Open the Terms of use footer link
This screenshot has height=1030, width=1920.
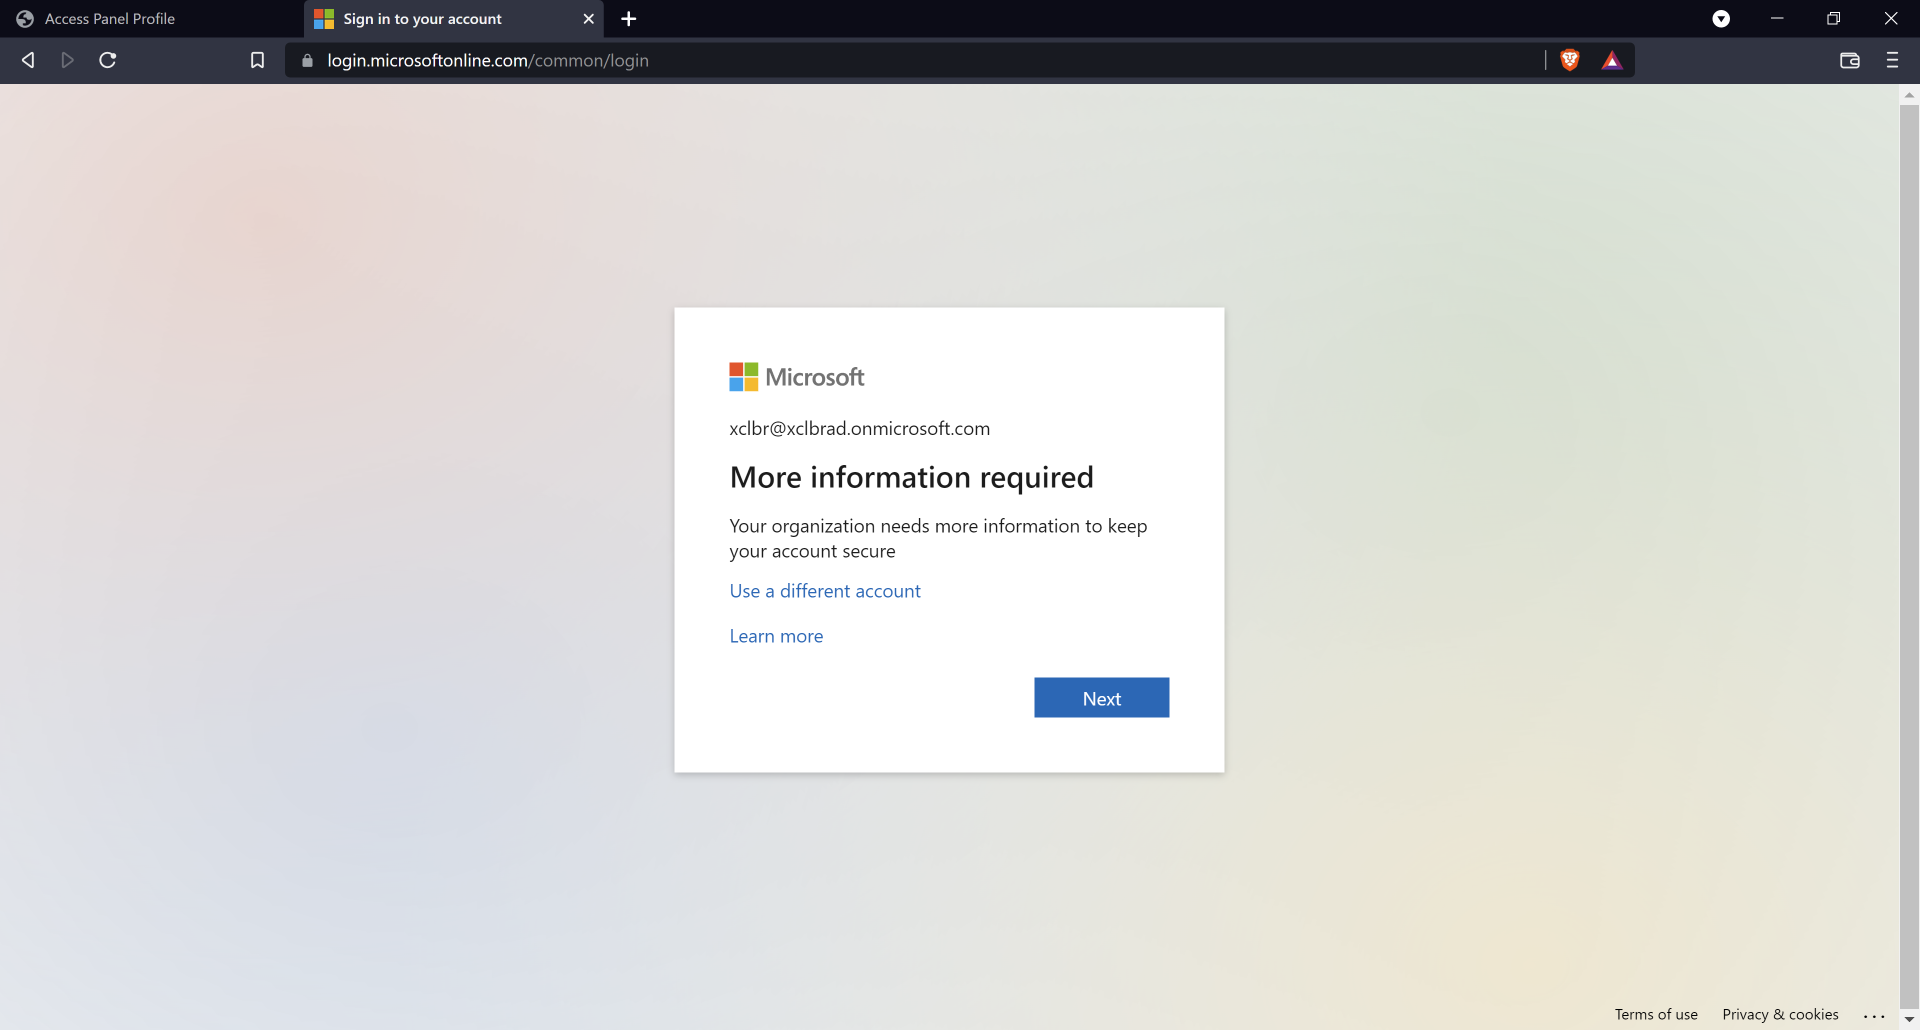[1655, 1014]
